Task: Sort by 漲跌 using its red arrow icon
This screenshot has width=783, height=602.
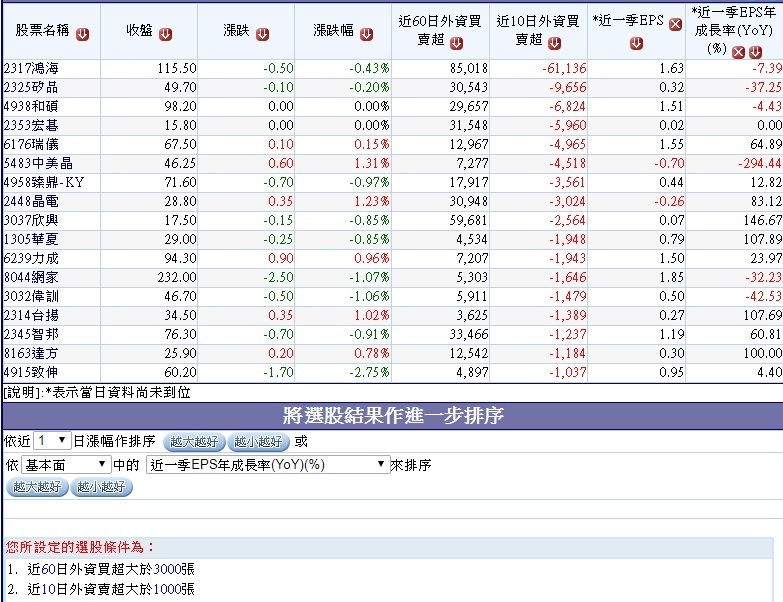Action: pyautogui.click(x=263, y=34)
